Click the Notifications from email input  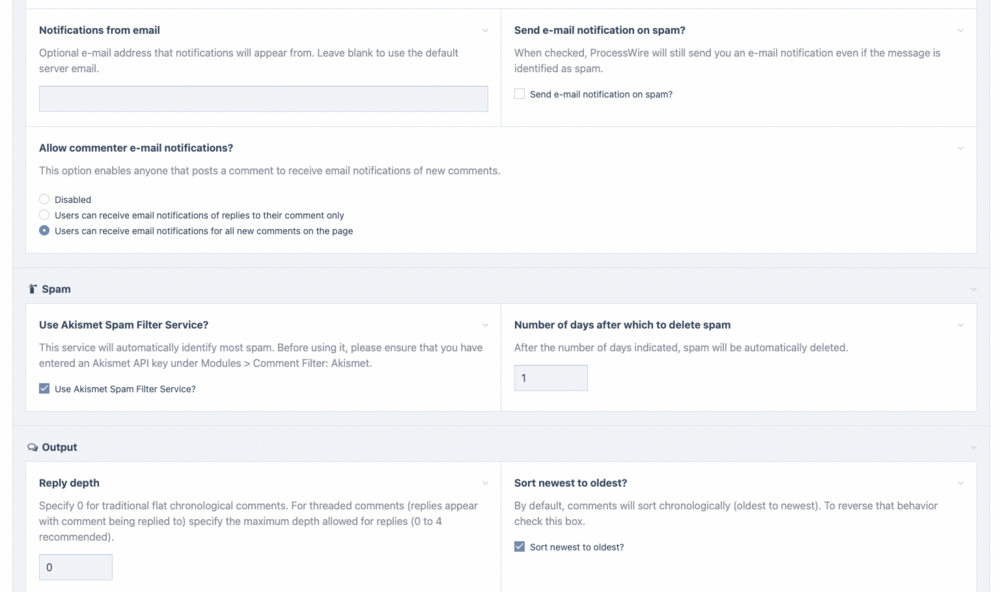263,98
